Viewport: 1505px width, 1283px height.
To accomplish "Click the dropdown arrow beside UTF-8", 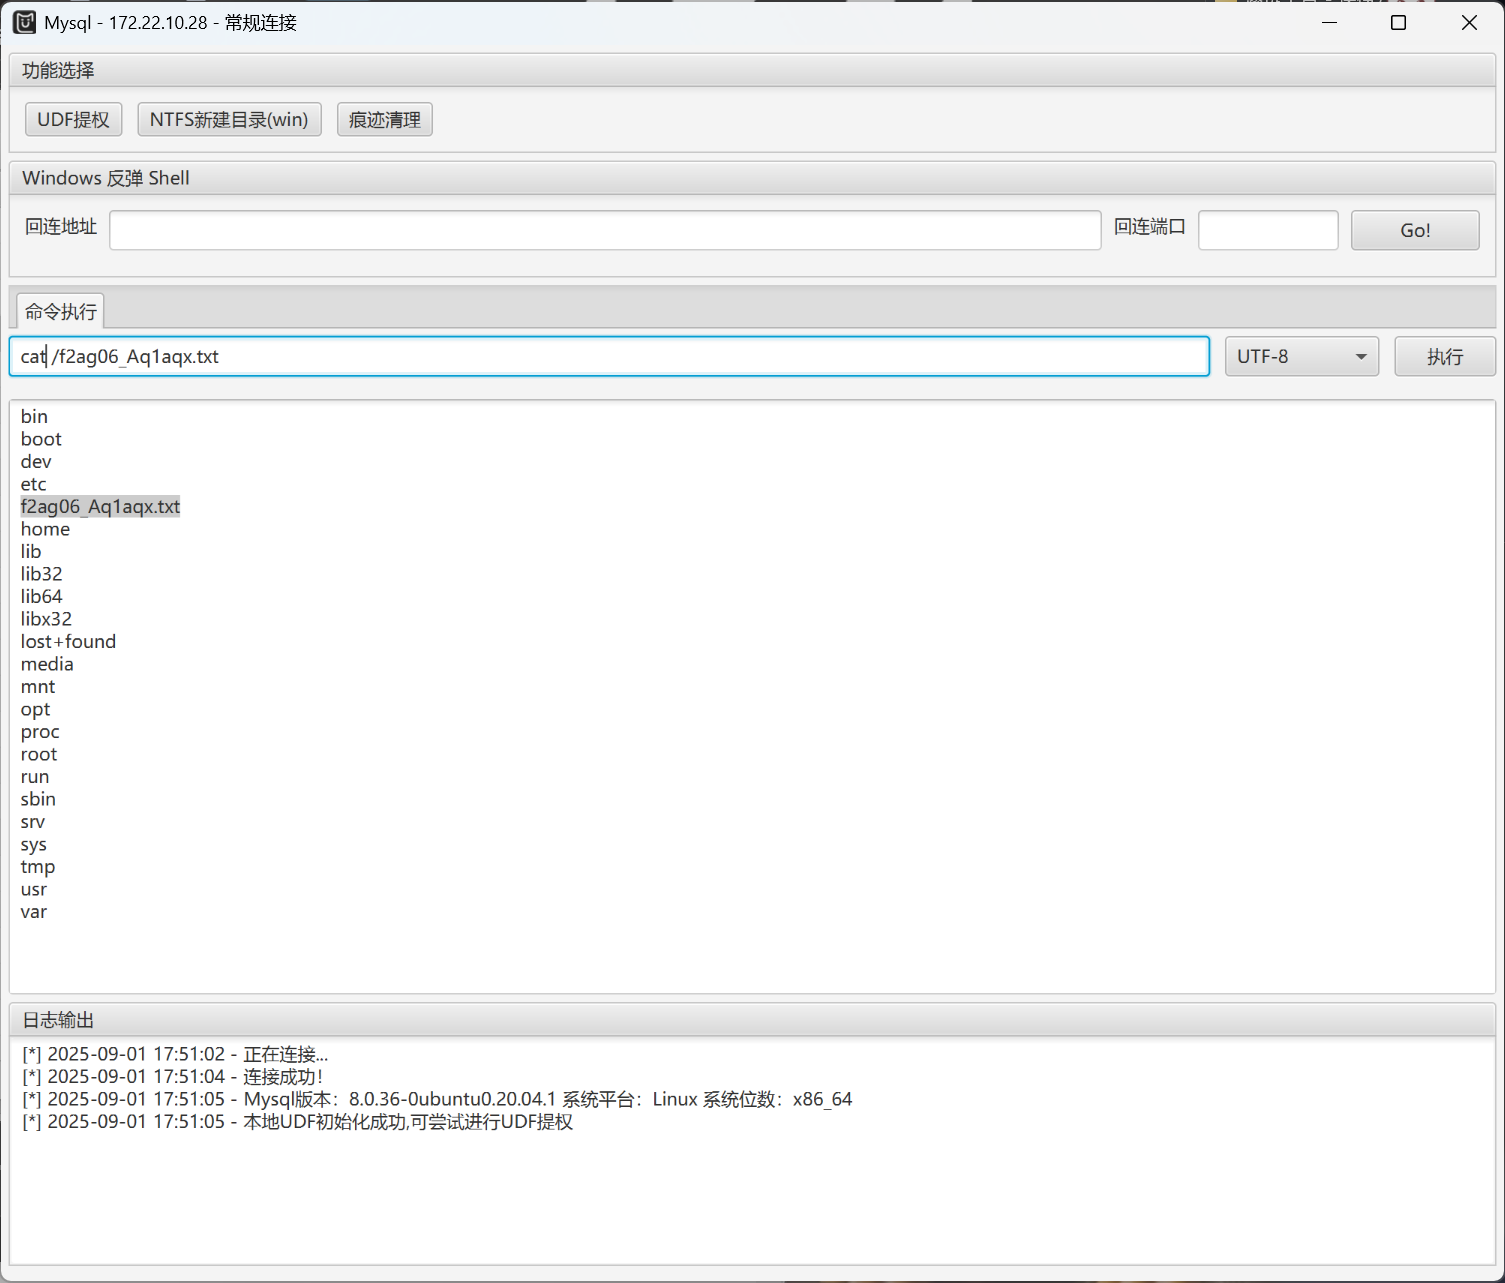I will 1361,357.
